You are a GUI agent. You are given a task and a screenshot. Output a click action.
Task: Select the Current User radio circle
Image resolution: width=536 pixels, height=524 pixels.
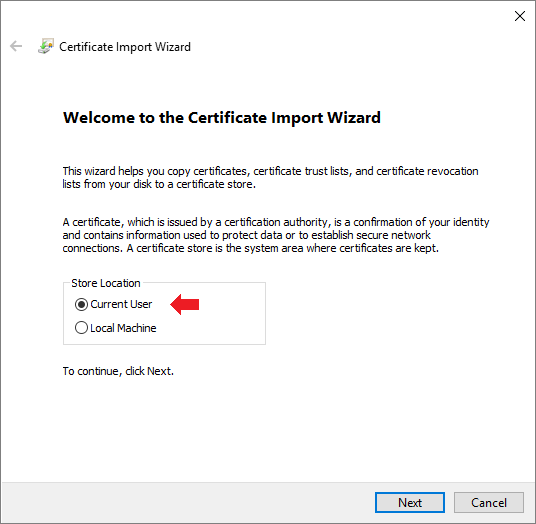click(x=81, y=304)
